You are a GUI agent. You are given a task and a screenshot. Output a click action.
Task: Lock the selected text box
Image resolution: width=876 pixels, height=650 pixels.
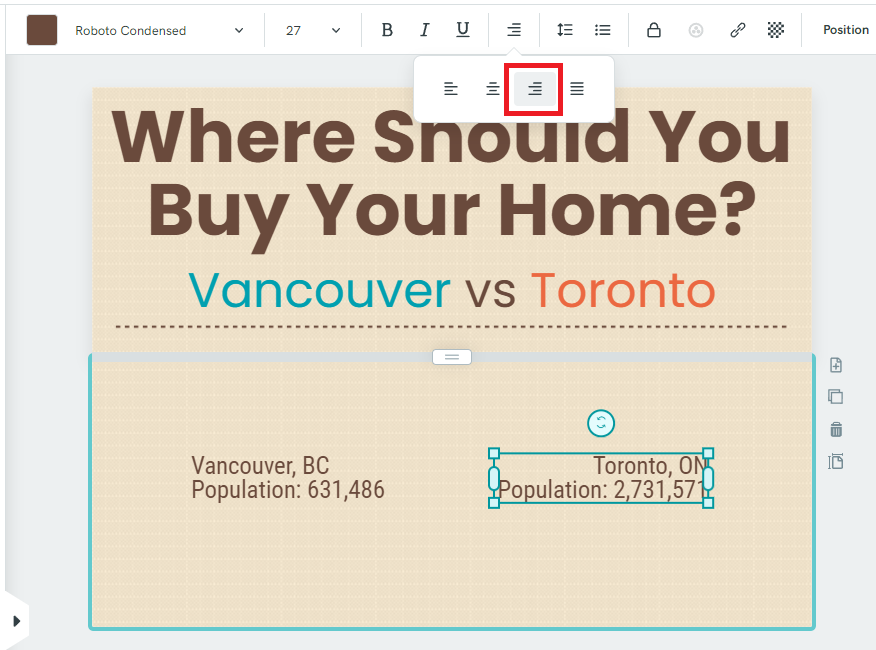point(654,29)
